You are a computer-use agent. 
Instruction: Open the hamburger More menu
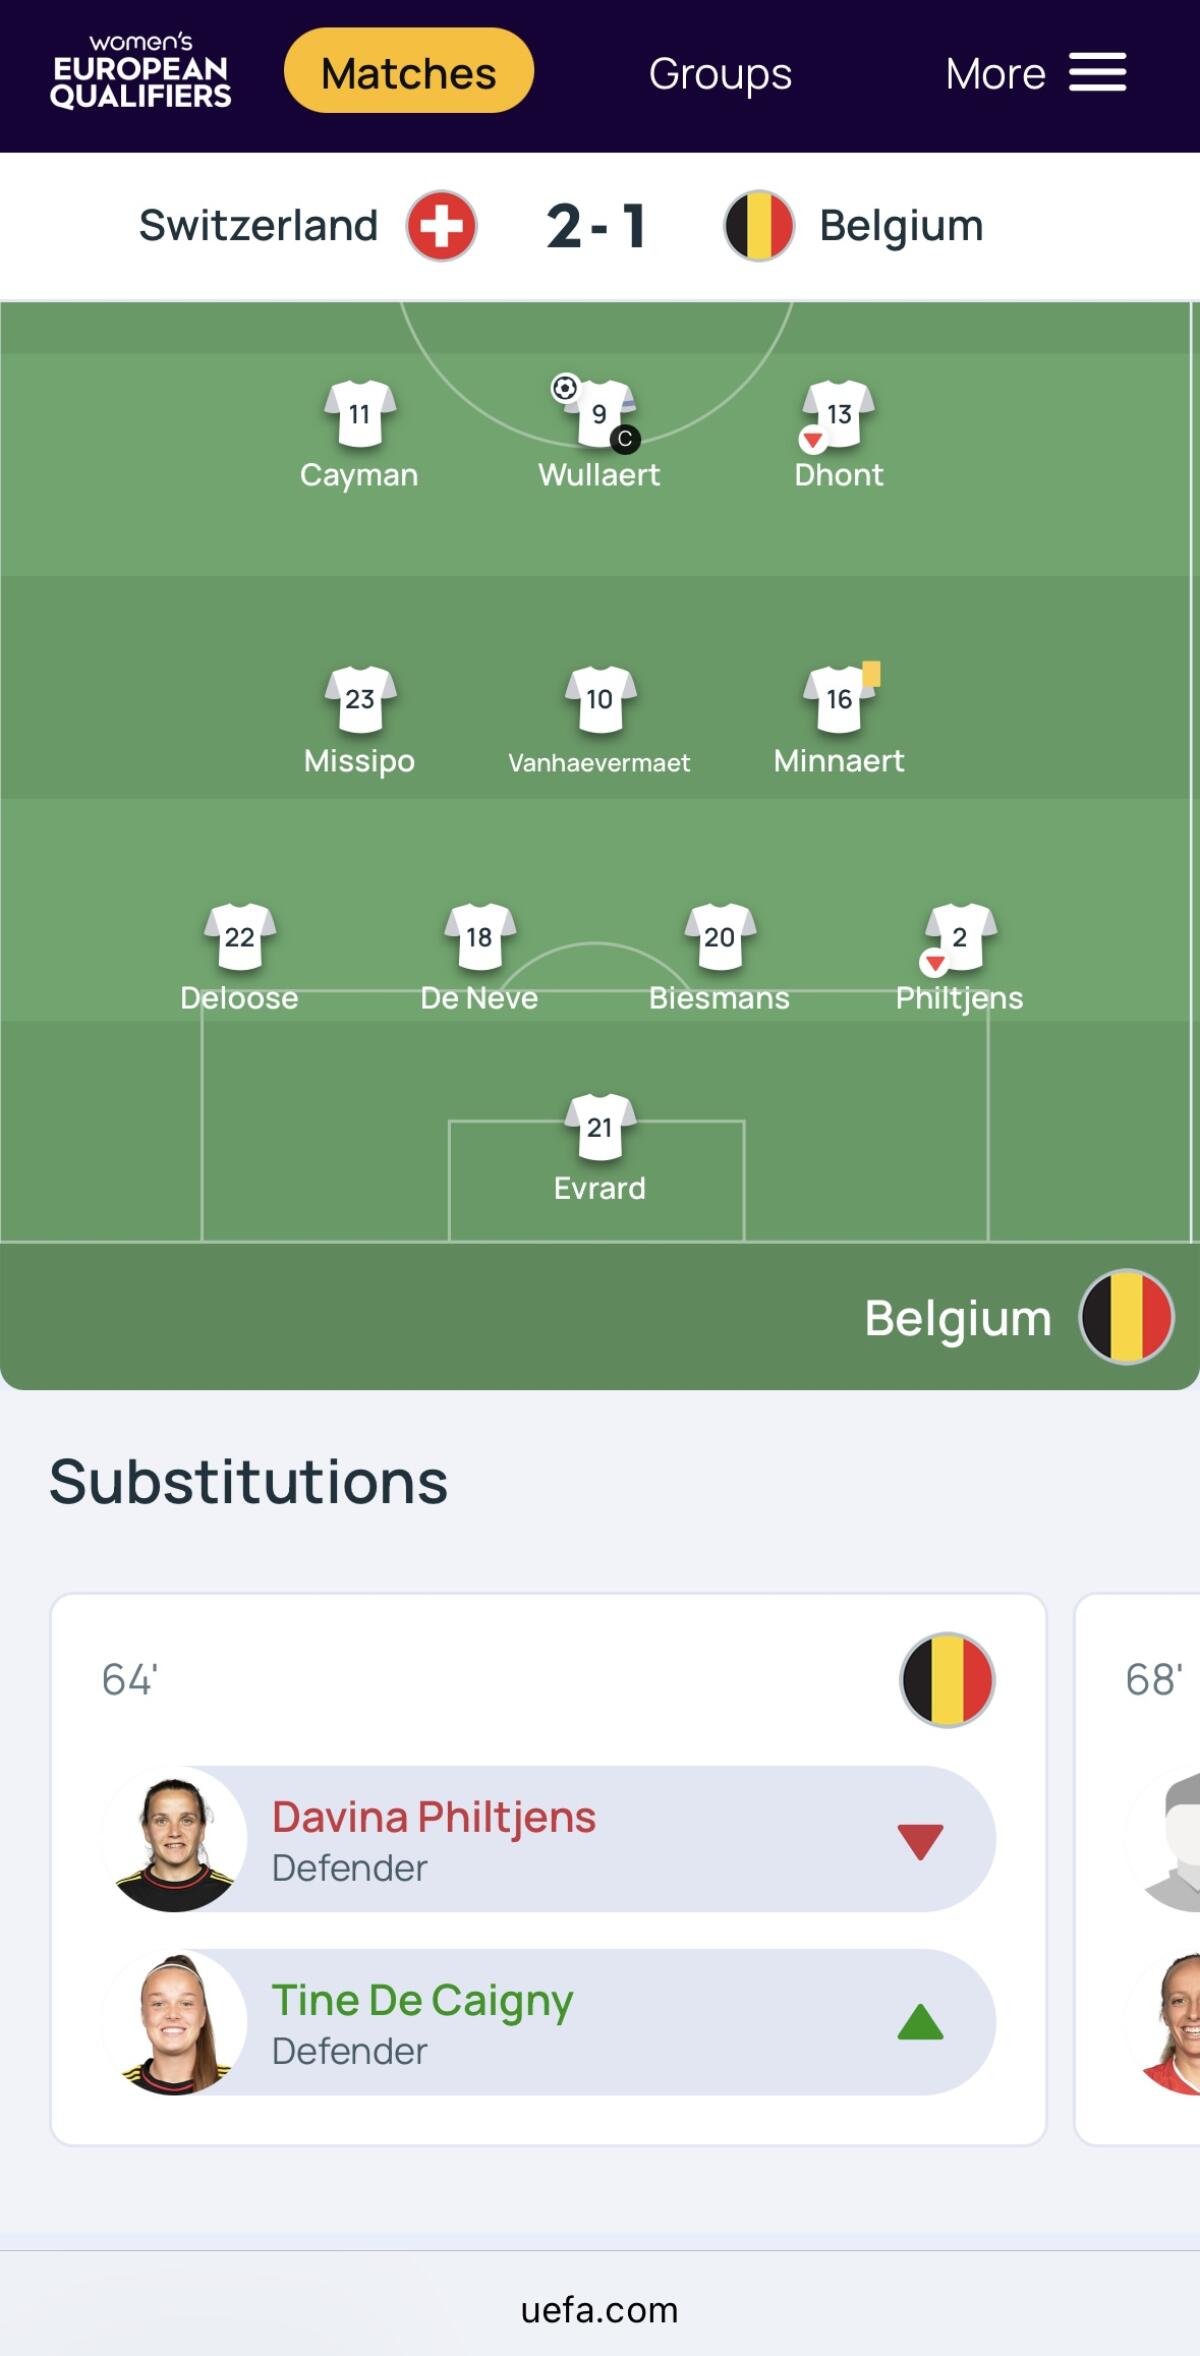point(1096,73)
